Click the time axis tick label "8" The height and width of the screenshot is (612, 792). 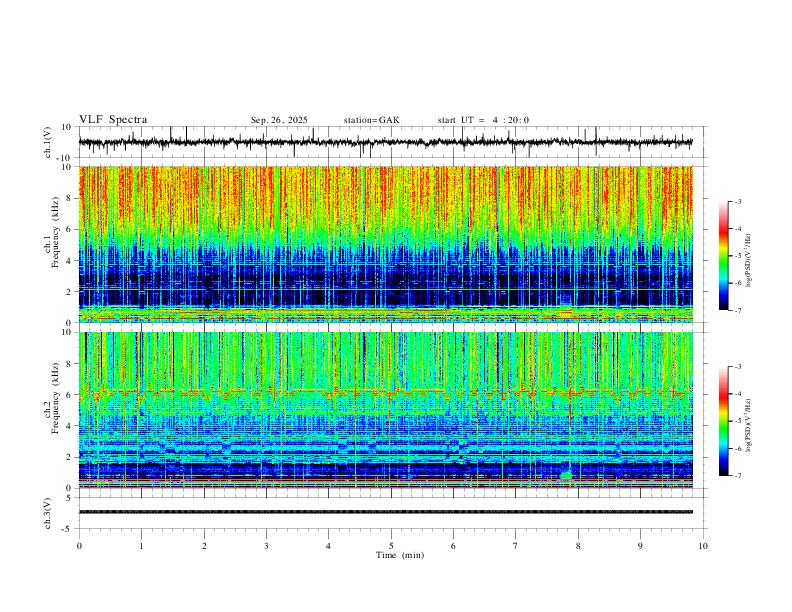(578, 546)
